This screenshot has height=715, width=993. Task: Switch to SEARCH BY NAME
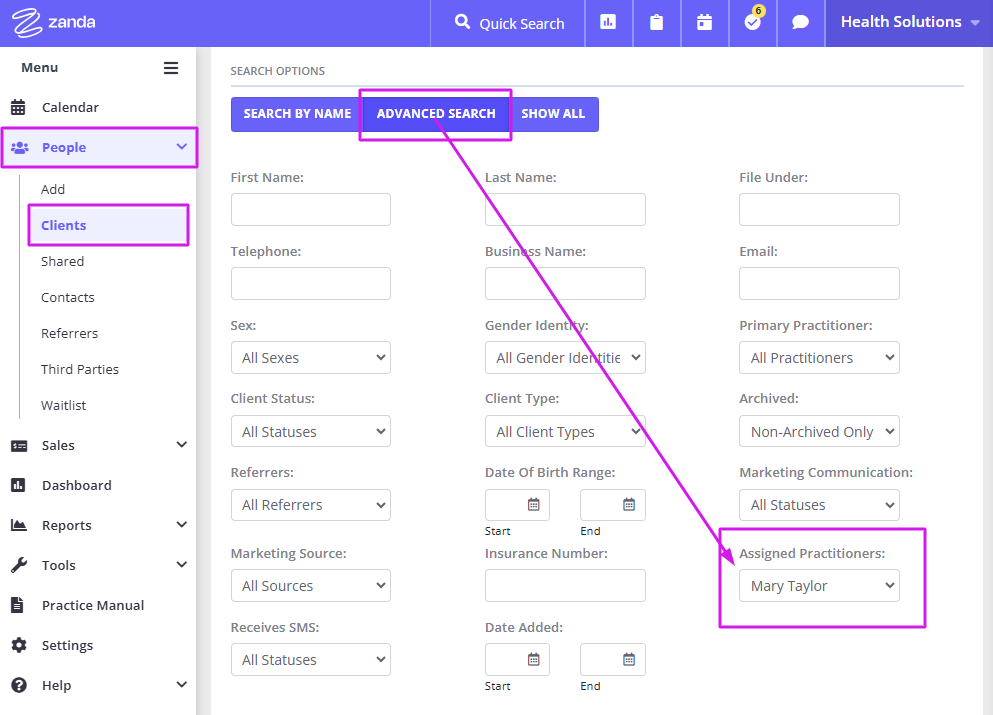tap(296, 114)
